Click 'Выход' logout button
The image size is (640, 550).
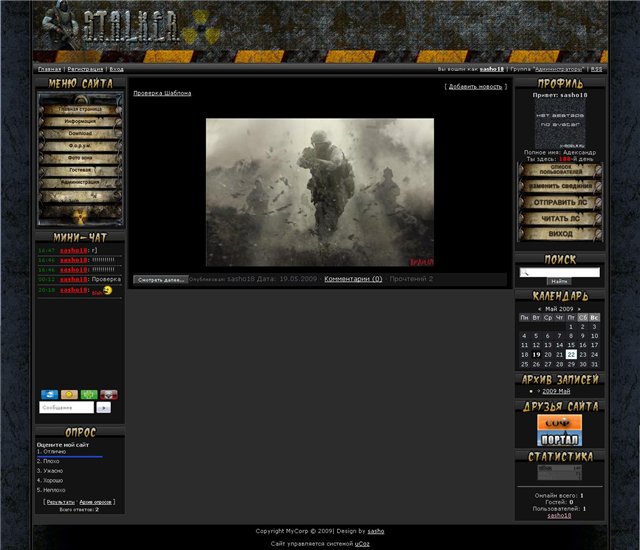[560, 234]
